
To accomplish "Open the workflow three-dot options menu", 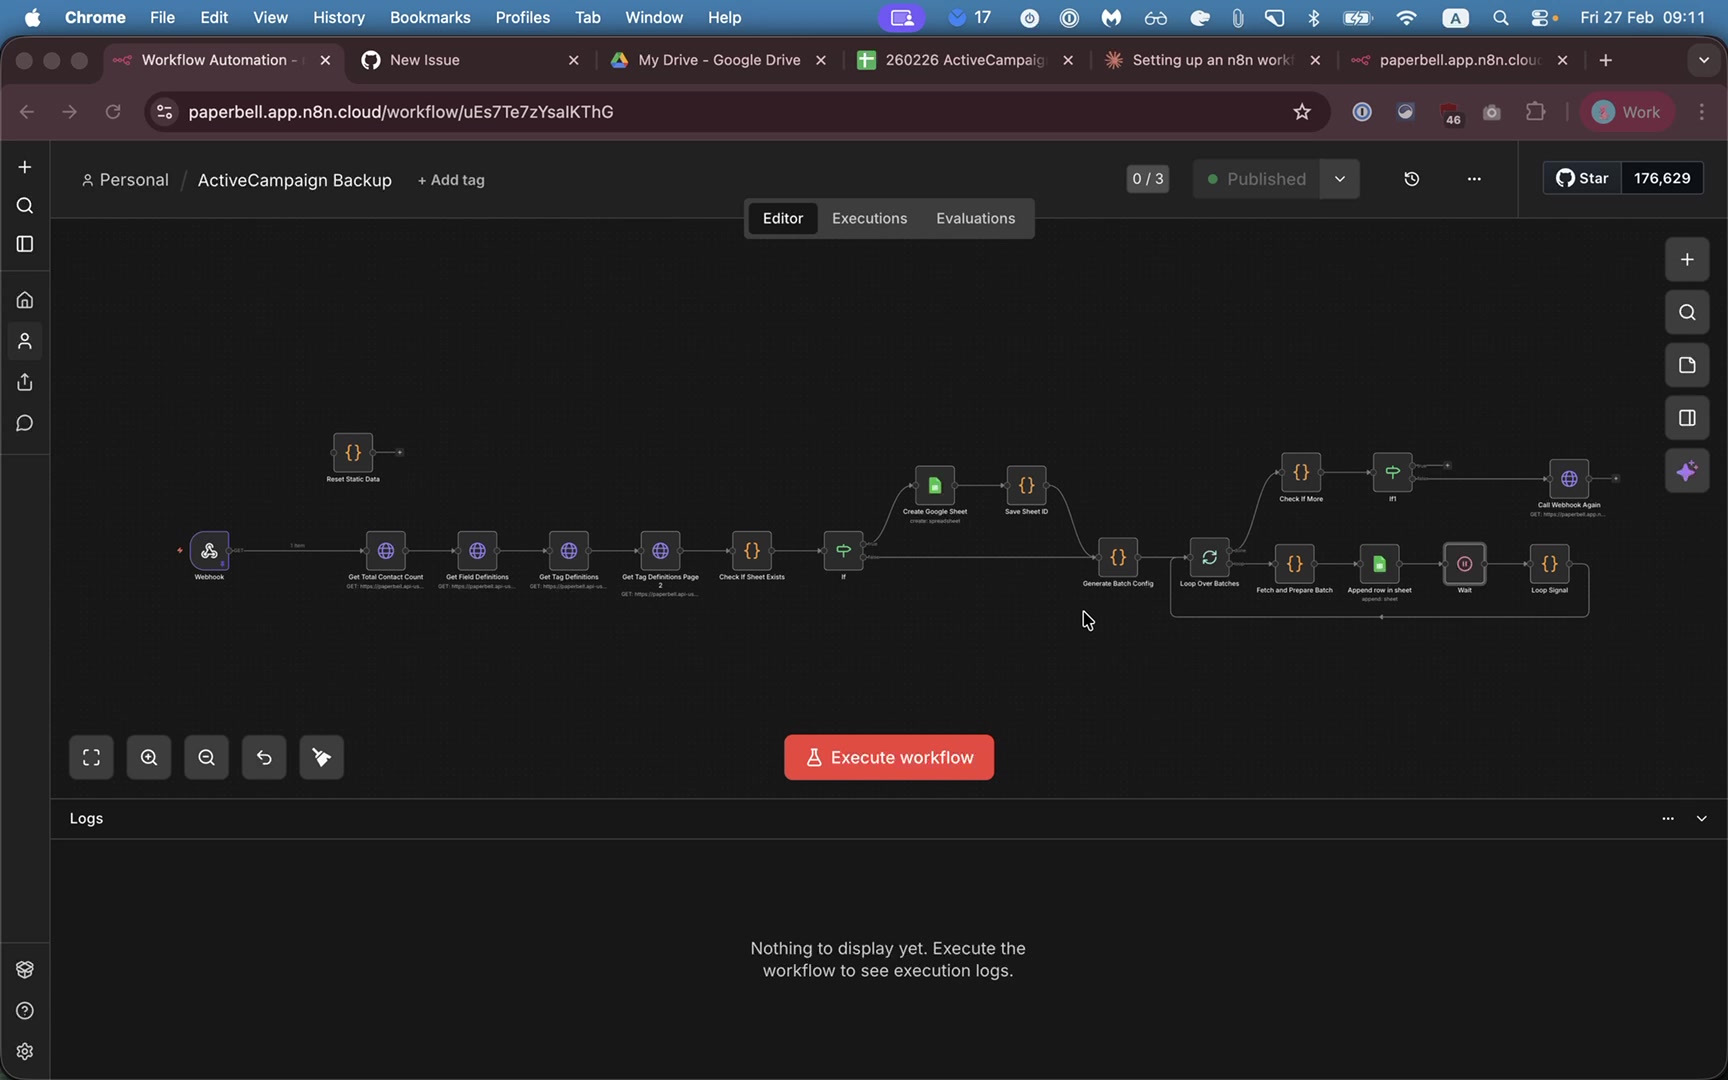I will point(1473,179).
